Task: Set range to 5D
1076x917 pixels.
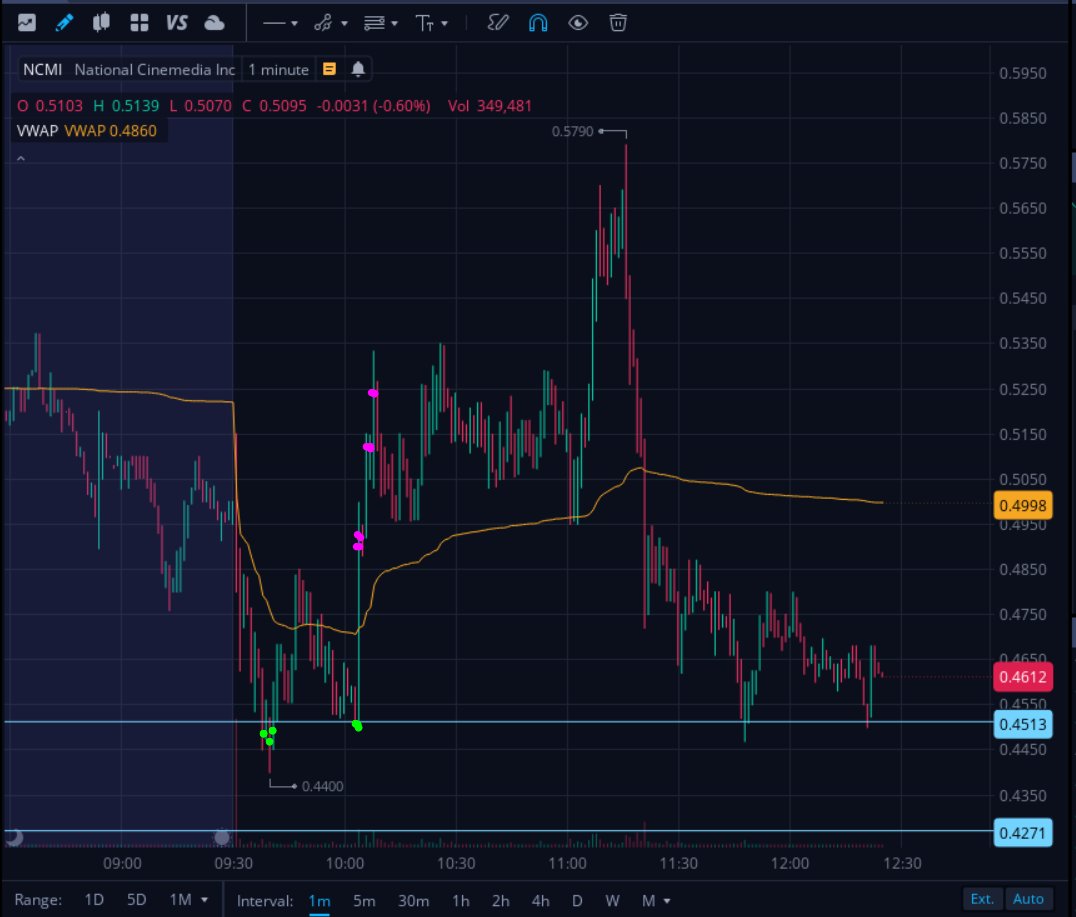Action: pos(137,899)
